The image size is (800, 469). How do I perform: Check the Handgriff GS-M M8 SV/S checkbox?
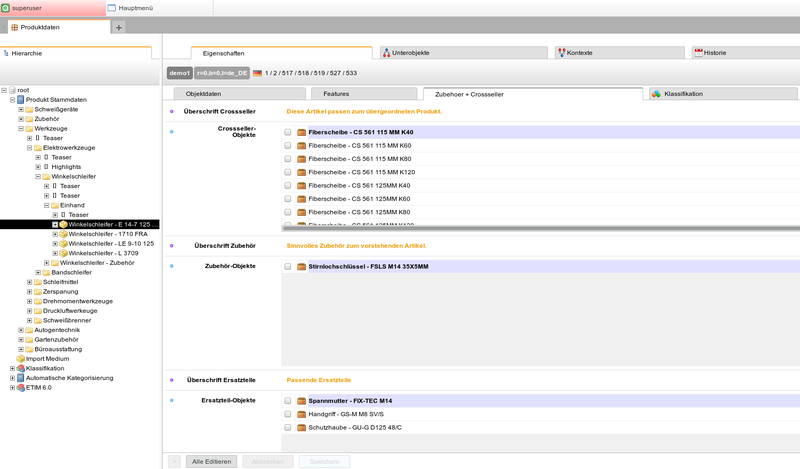[x=288, y=414]
